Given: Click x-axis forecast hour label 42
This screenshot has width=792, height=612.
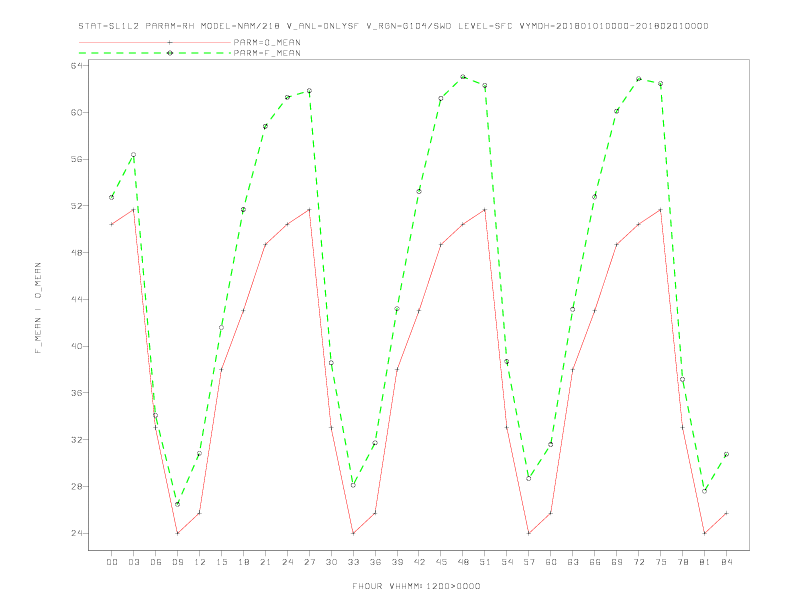Looking at the screenshot, I should (x=419, y=562).
